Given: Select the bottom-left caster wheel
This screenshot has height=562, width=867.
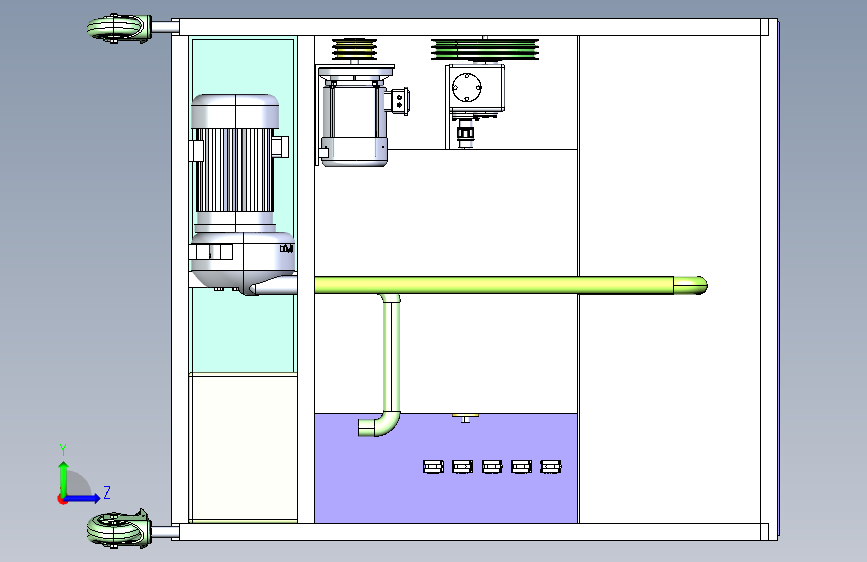Looking at the screenshot, I should pyautogui.click(x=119, y=529).
